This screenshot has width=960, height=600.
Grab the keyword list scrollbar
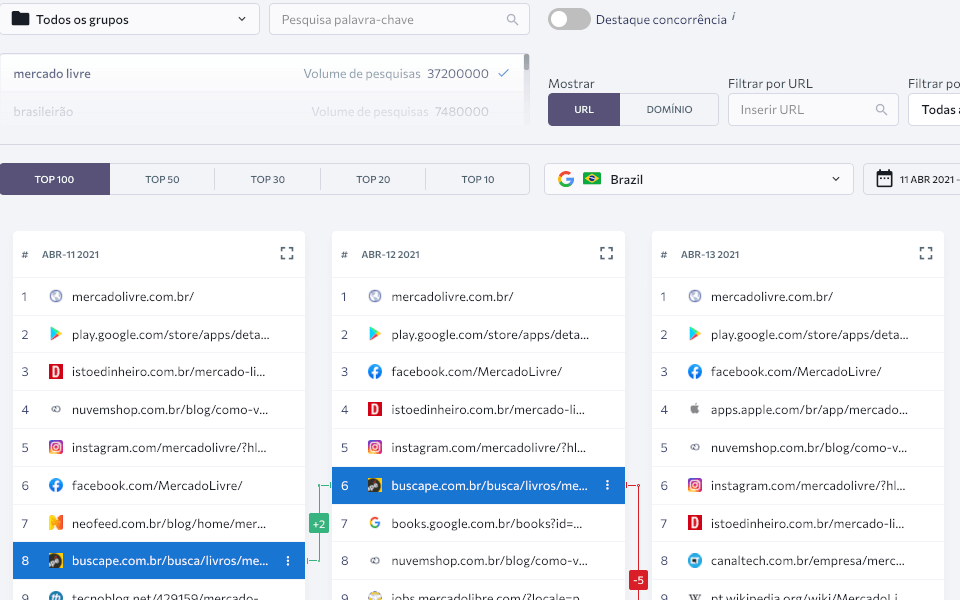pyautogui.click(x=527, y=62)
